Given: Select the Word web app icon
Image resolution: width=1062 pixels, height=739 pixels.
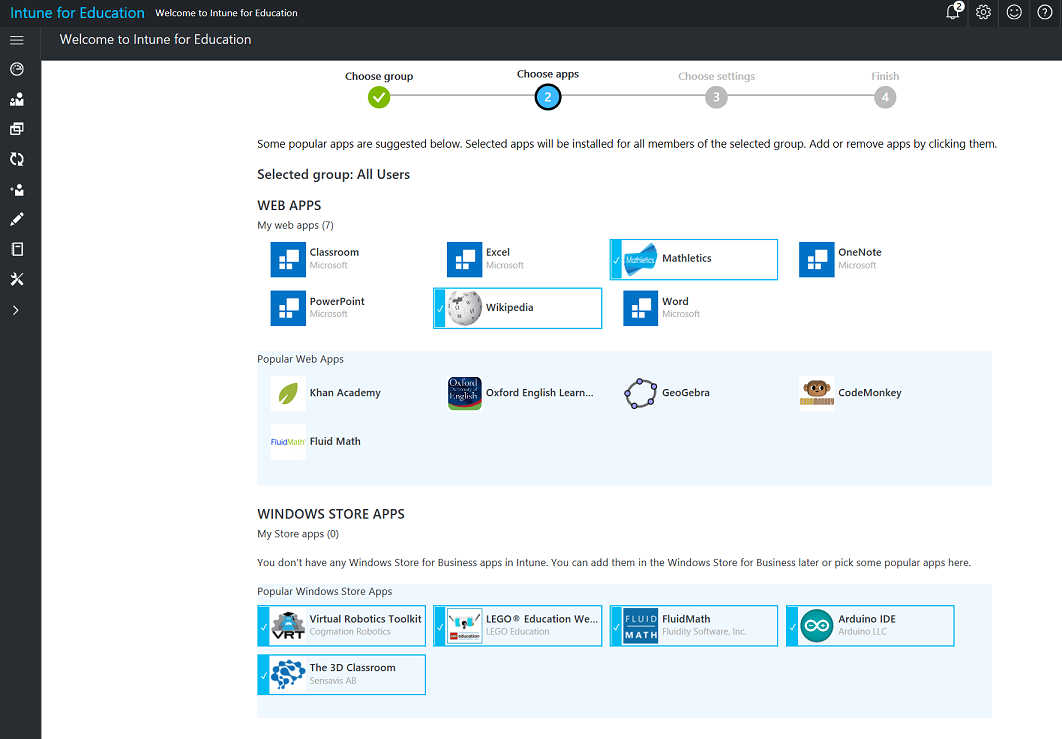Looking at the screenshot, I should [641, 308].
